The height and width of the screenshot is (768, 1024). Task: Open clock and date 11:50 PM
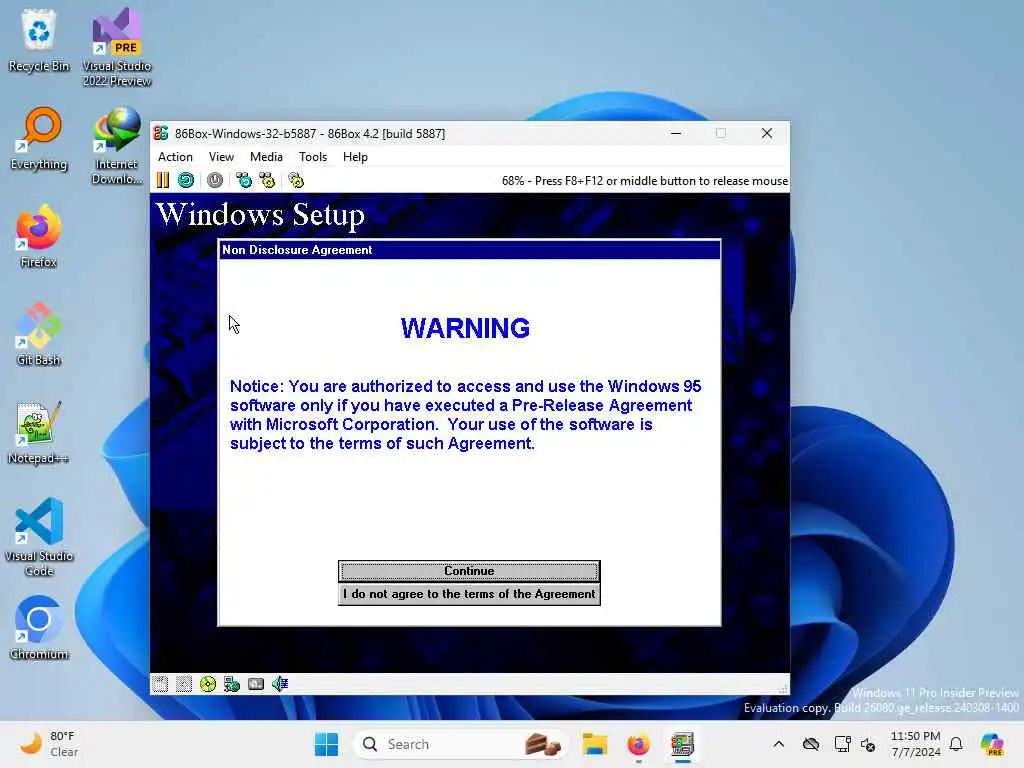pos(916,744)
